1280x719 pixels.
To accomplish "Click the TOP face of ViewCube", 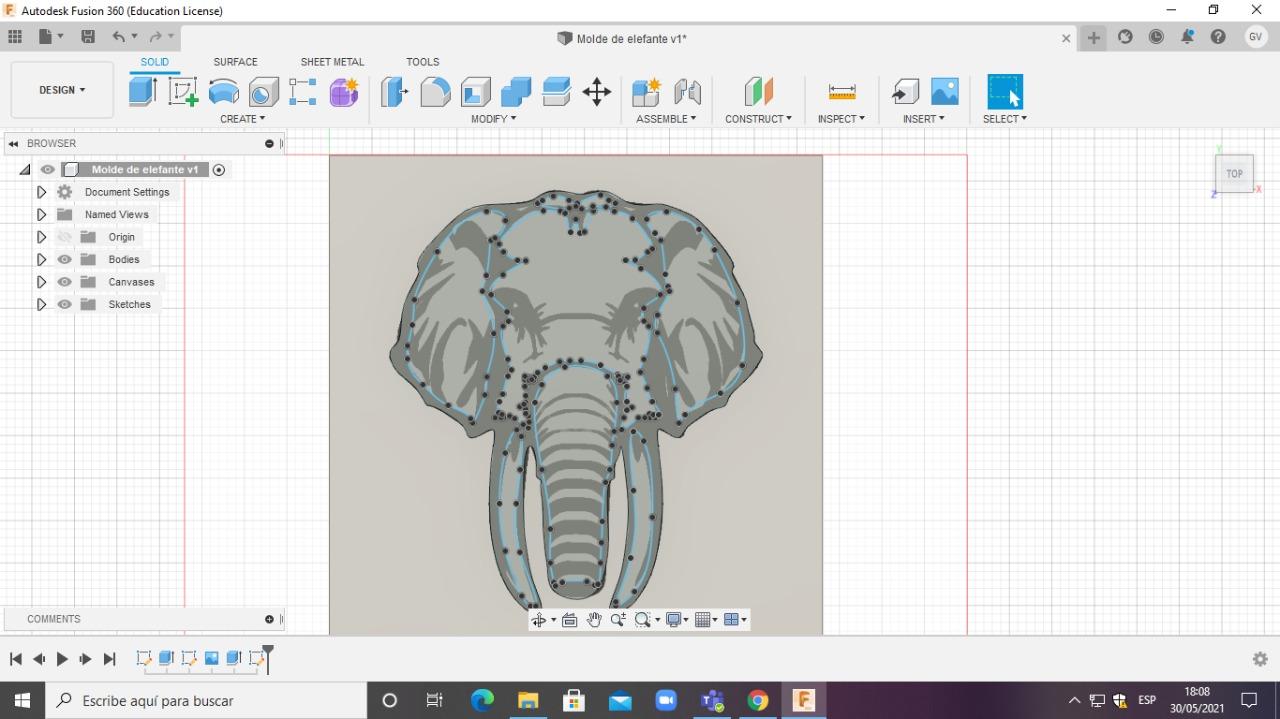I will click(x=1234, y=174).
